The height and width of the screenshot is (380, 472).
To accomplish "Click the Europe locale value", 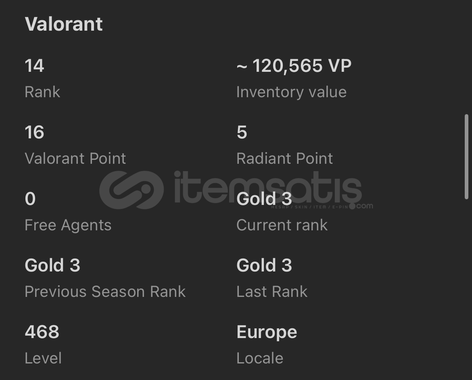I will coord(267,332).
